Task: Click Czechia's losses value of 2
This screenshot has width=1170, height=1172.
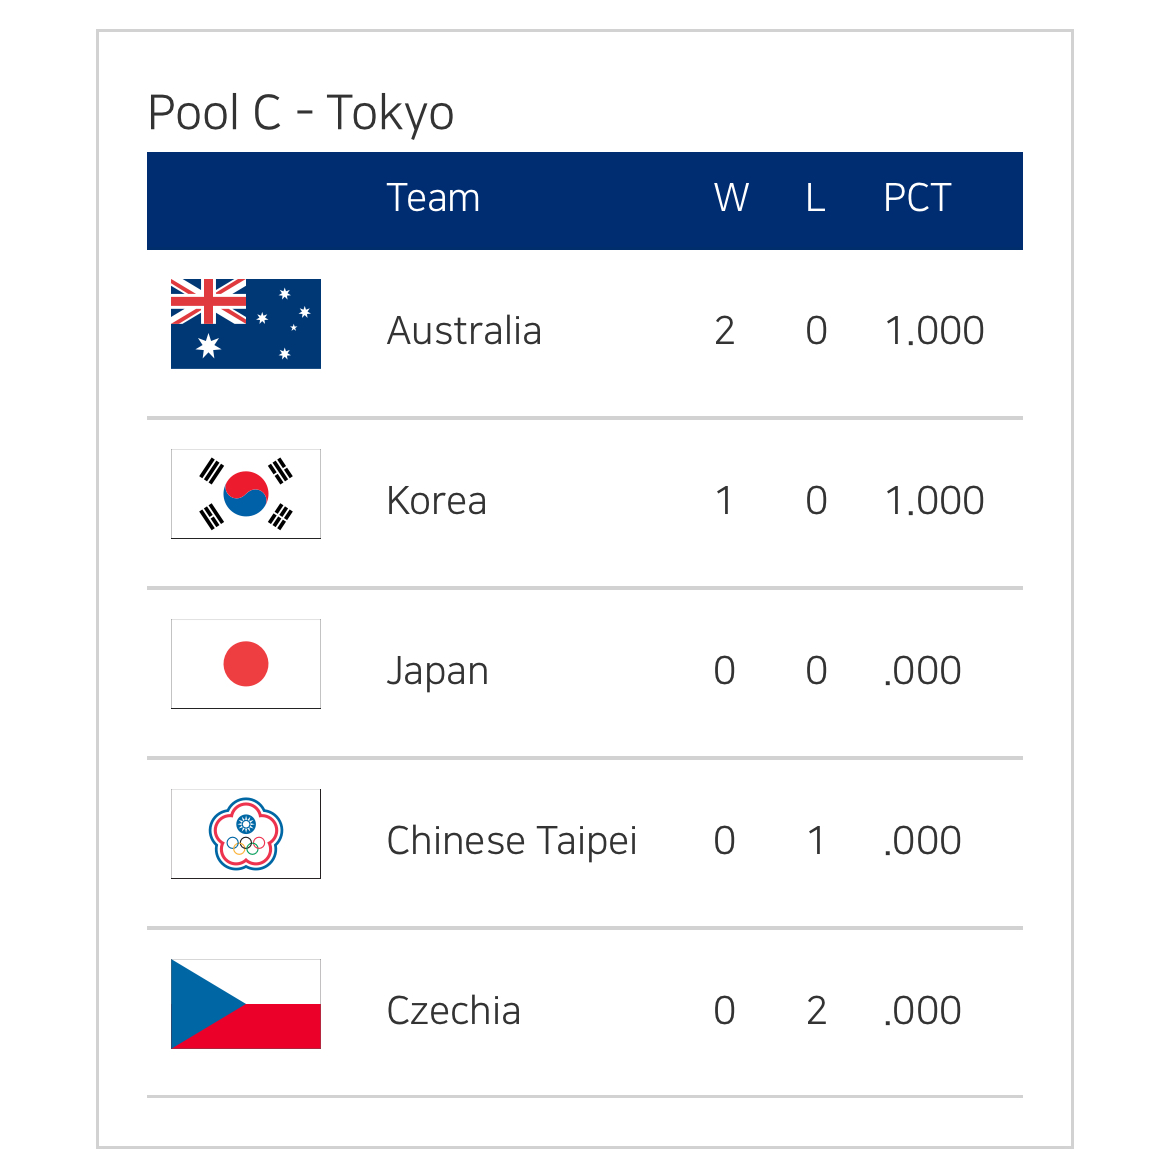Action: 816,1011
